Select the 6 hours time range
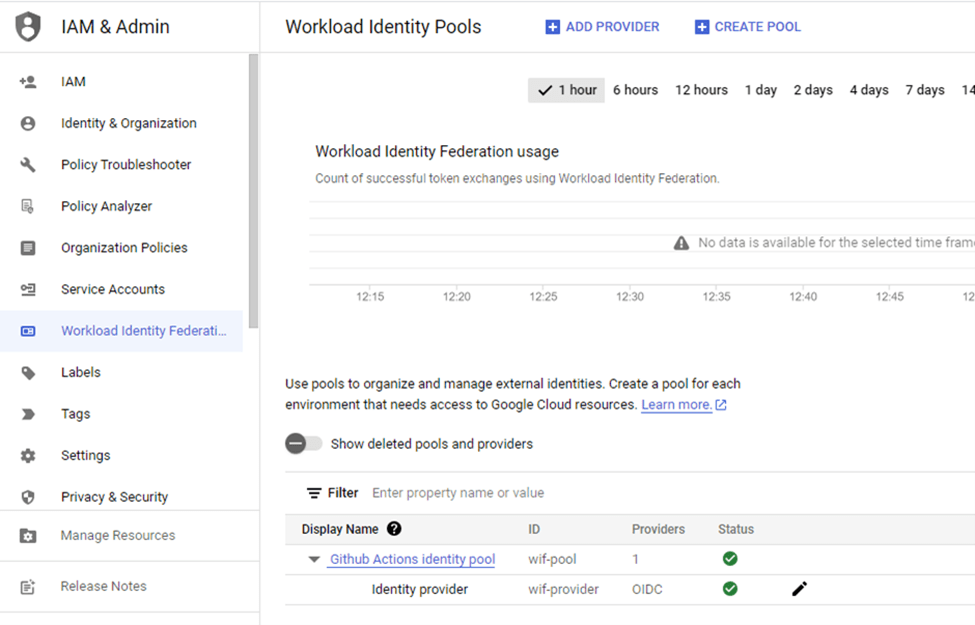 (635, 90)
